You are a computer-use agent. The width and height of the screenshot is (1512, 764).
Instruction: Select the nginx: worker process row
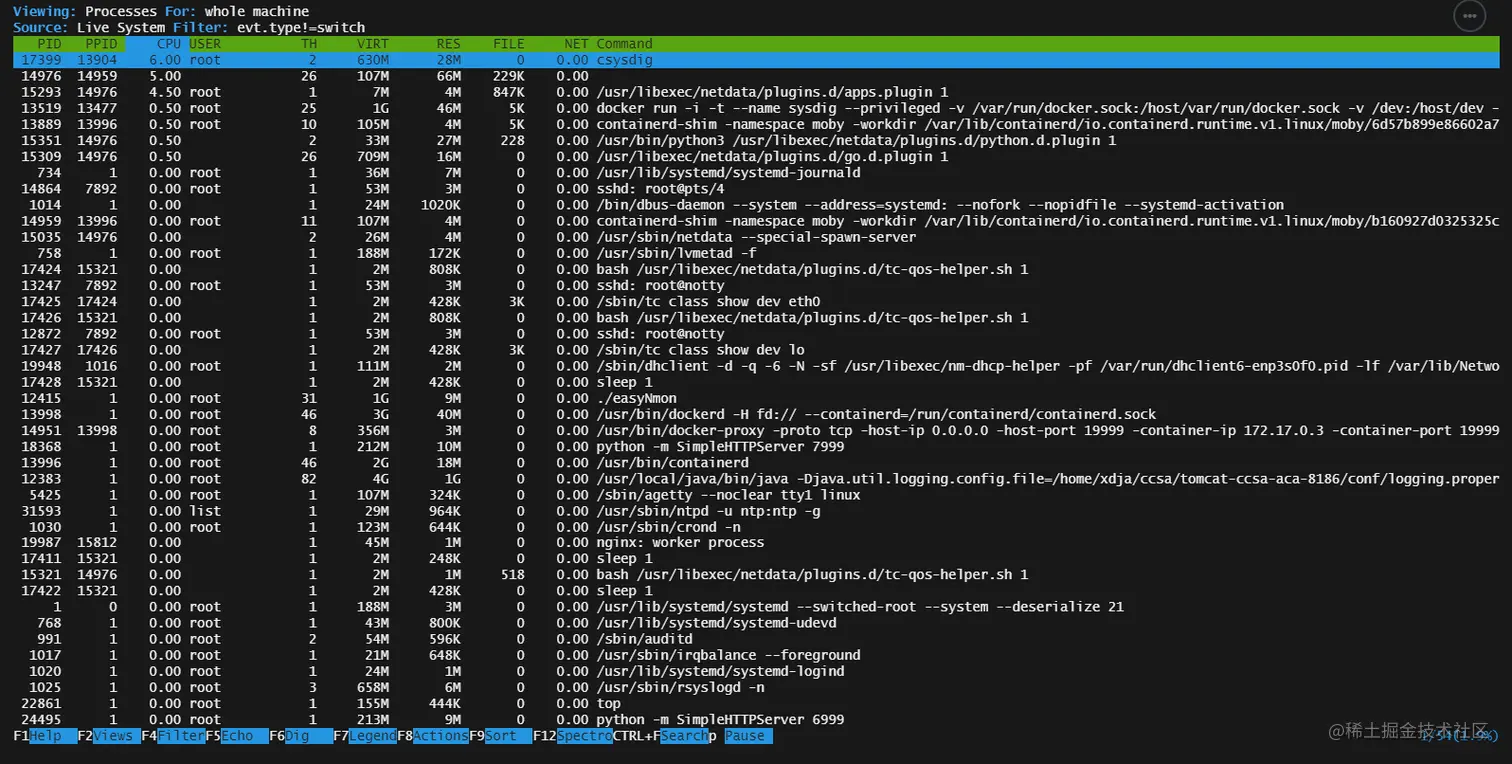(x=756, y=542)
